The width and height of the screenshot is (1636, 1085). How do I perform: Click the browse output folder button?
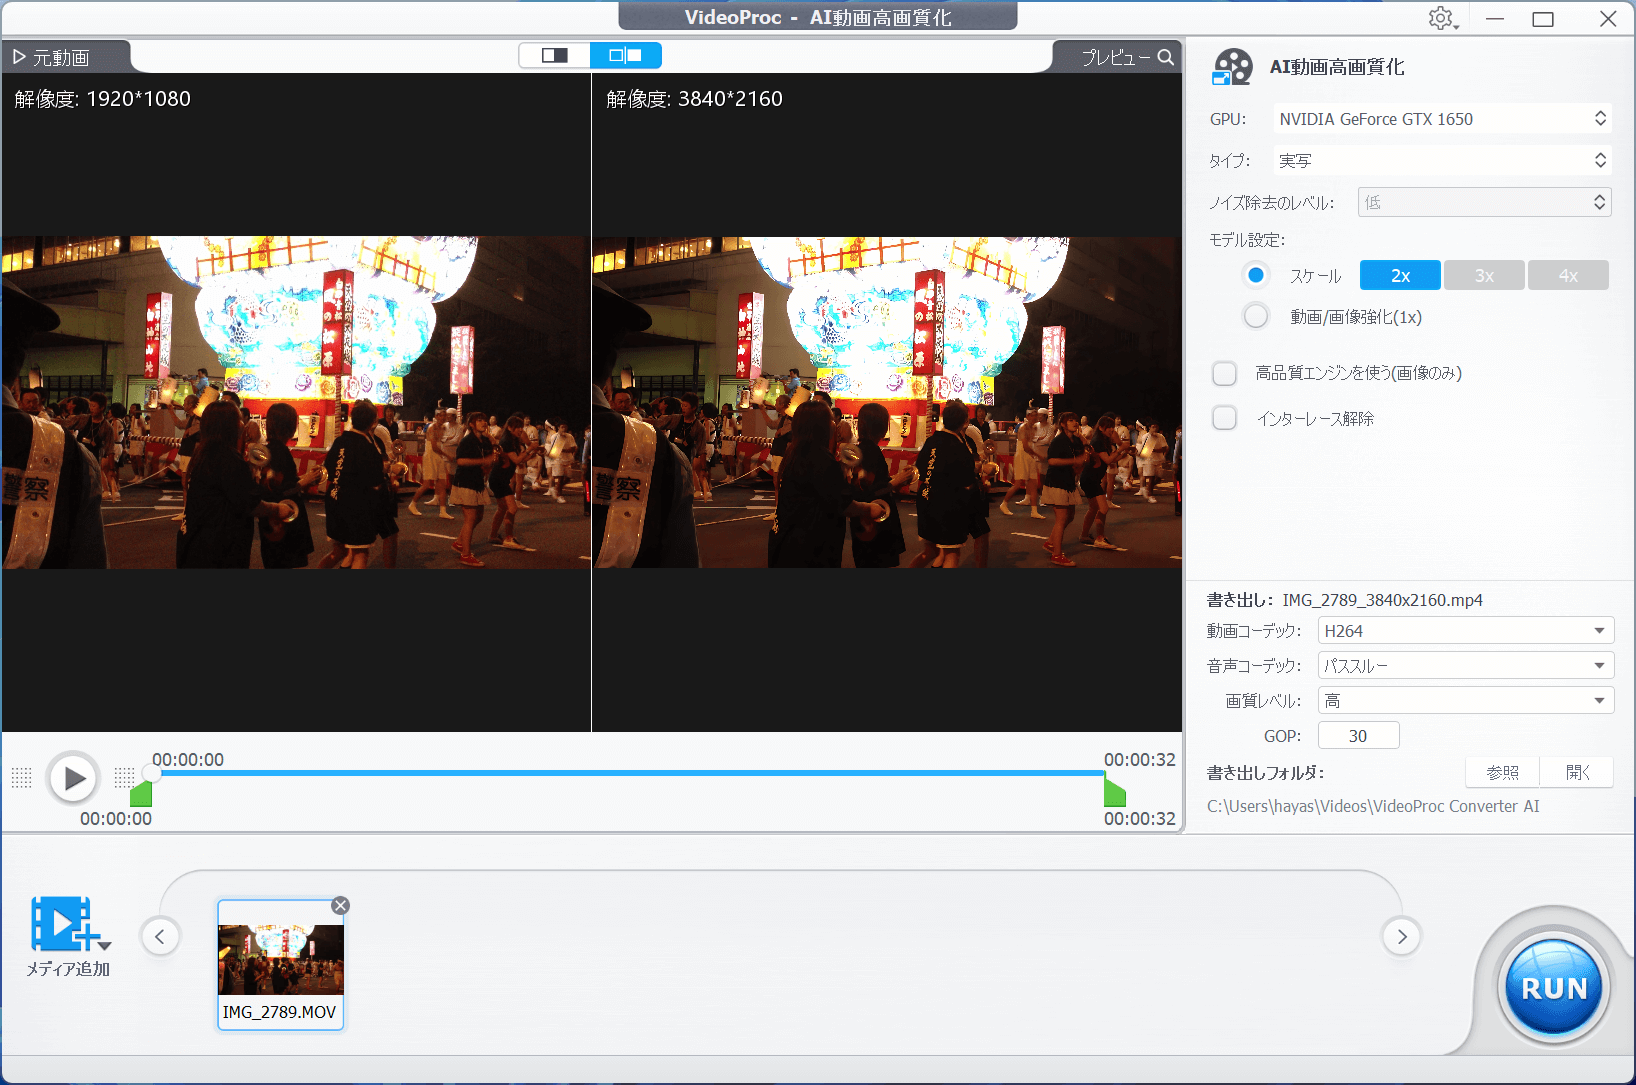coord(1502,773)
